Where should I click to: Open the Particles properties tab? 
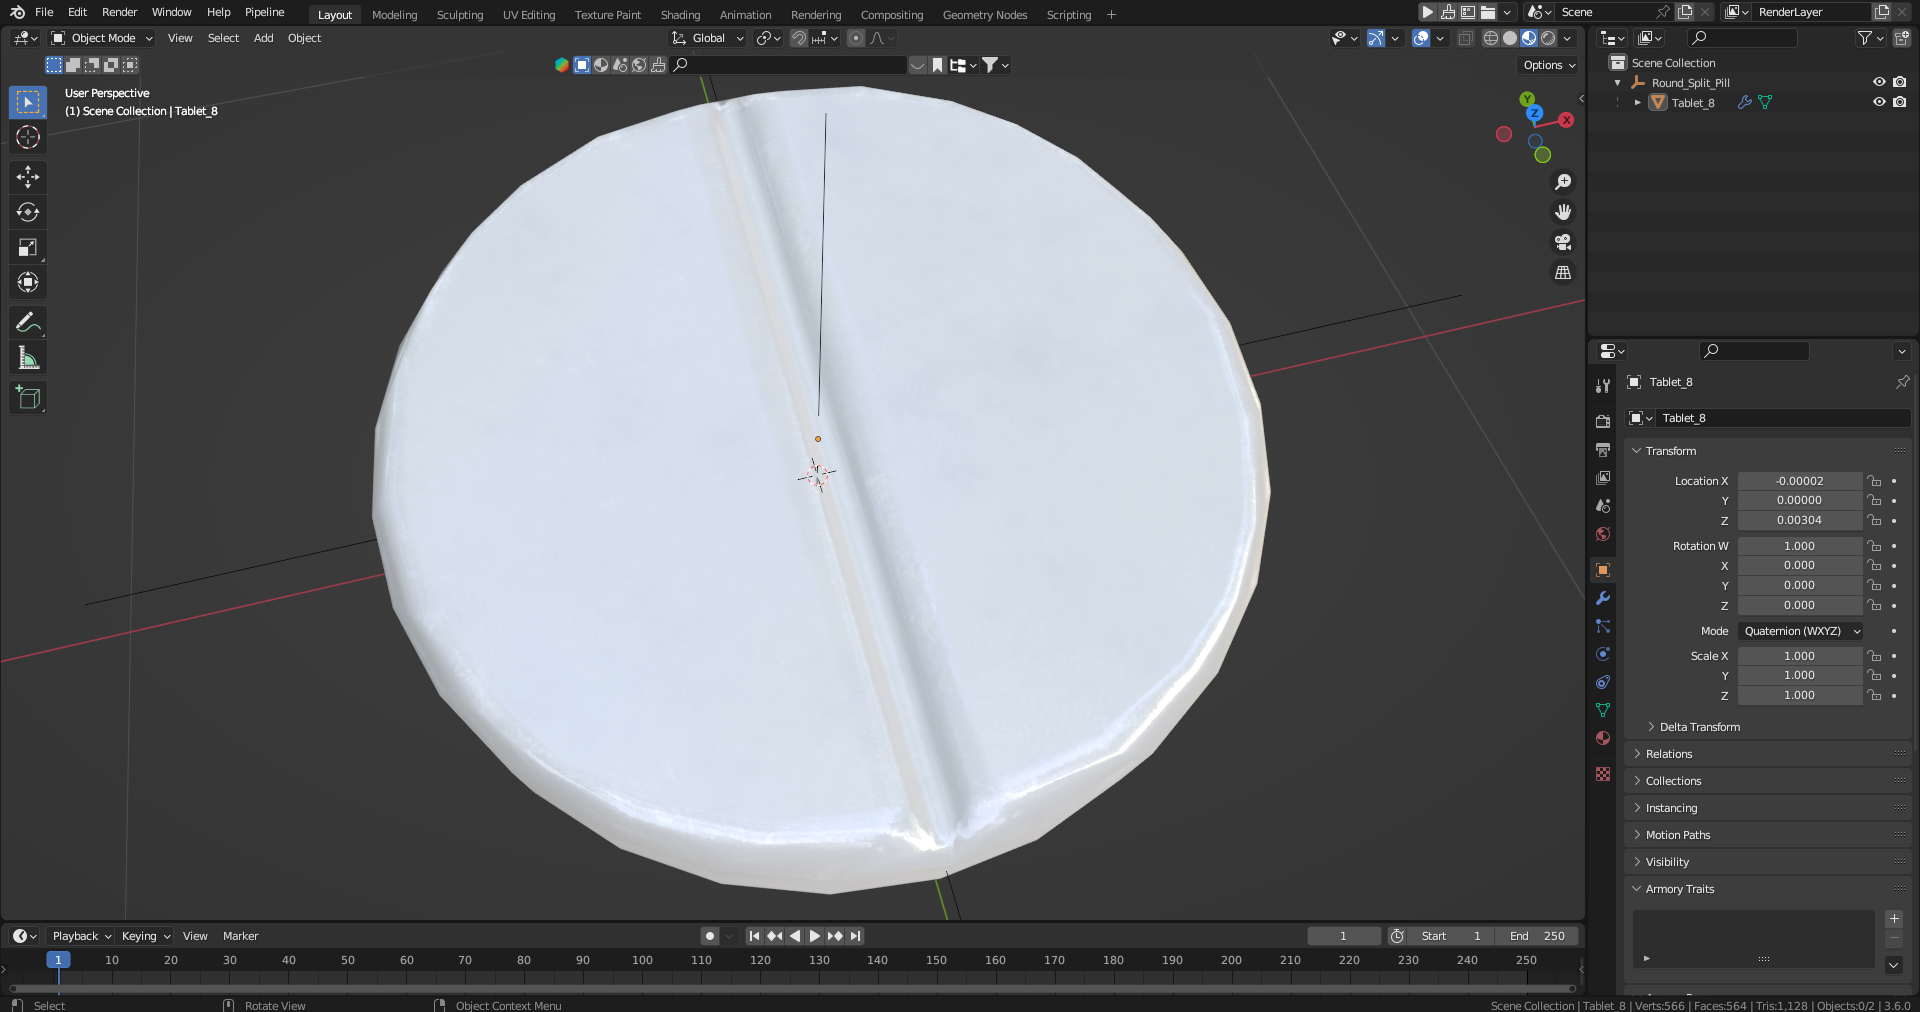1603,626
